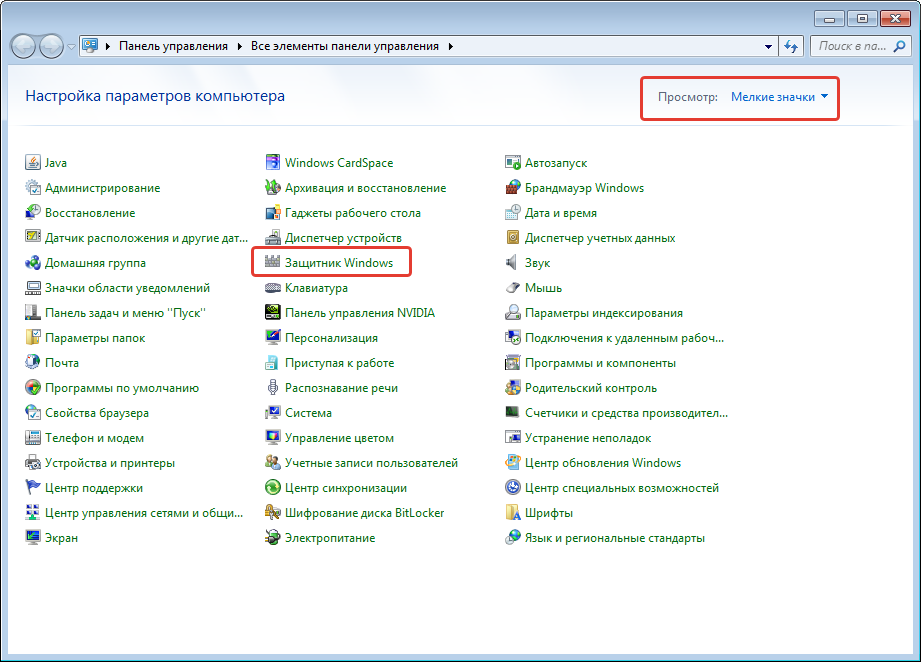Go to Панель управления breadcrumb

173,46
